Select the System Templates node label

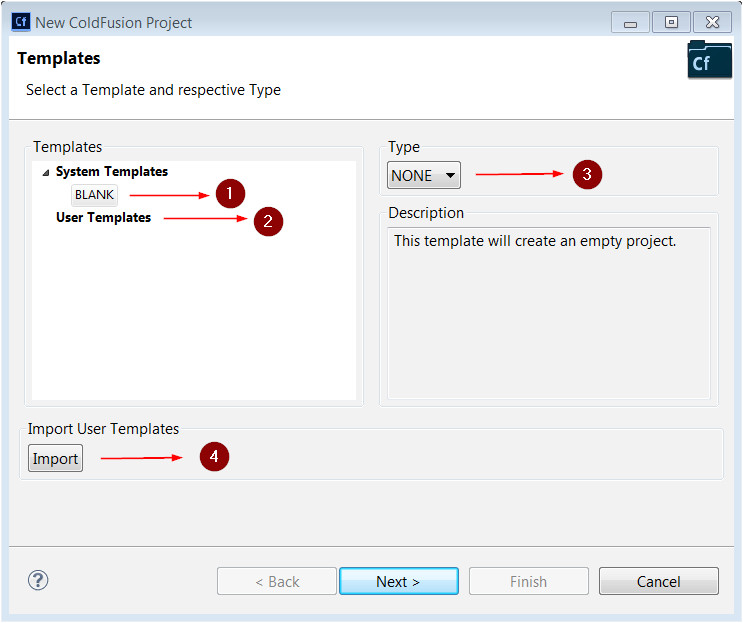pos(111,172)
